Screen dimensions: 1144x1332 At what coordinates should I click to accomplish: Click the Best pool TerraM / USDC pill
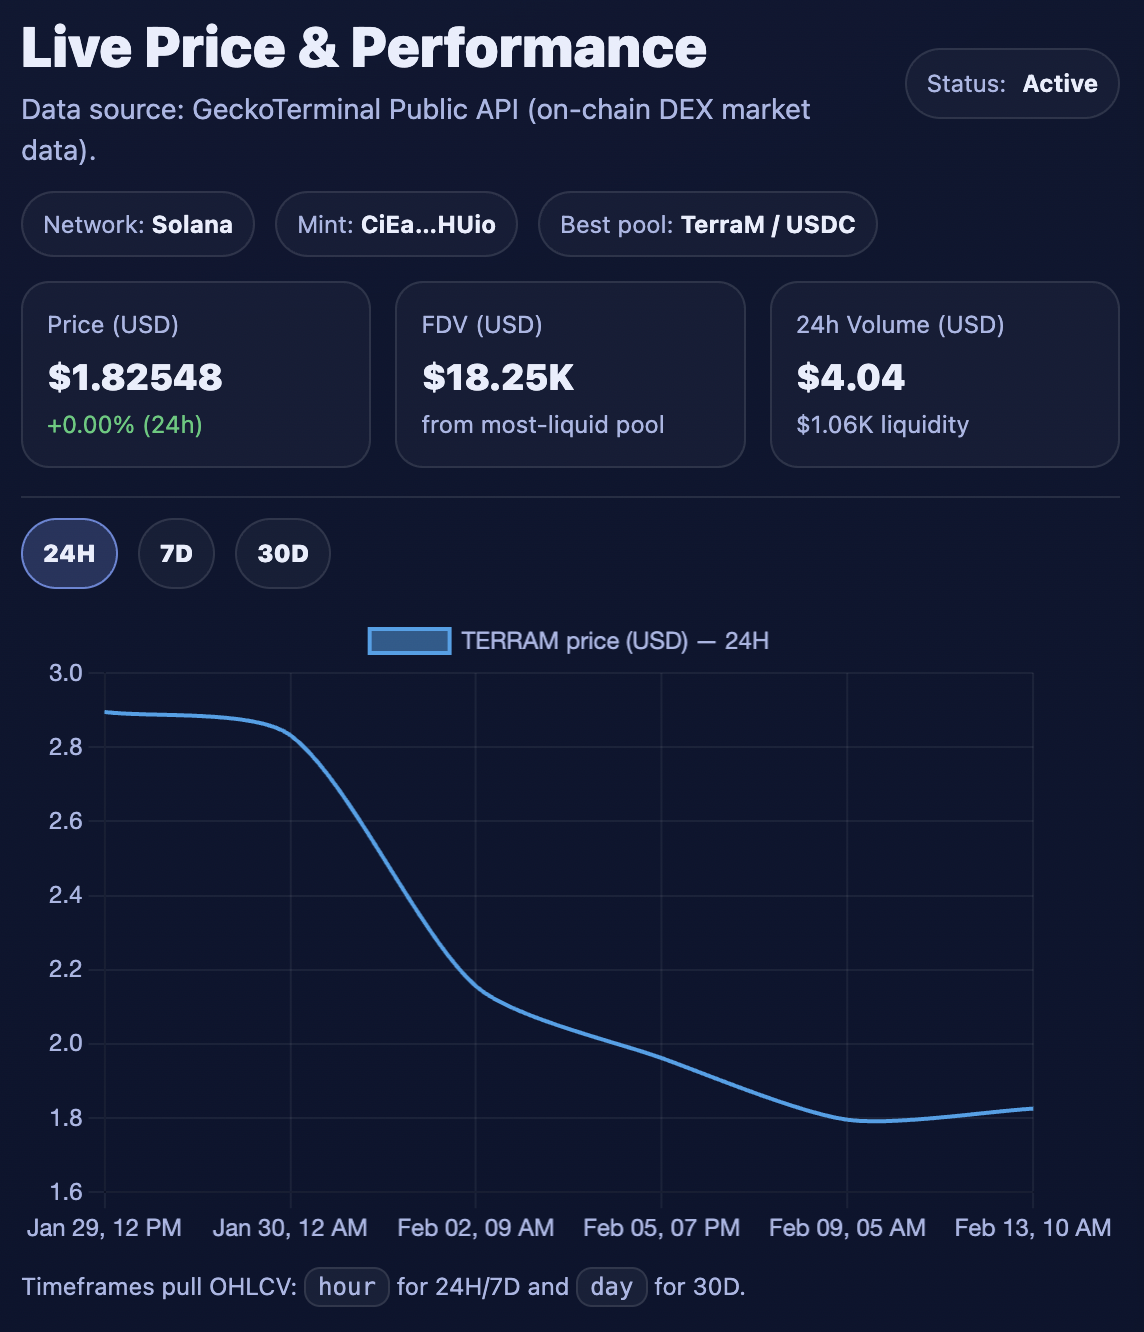[x=707, y=224]
